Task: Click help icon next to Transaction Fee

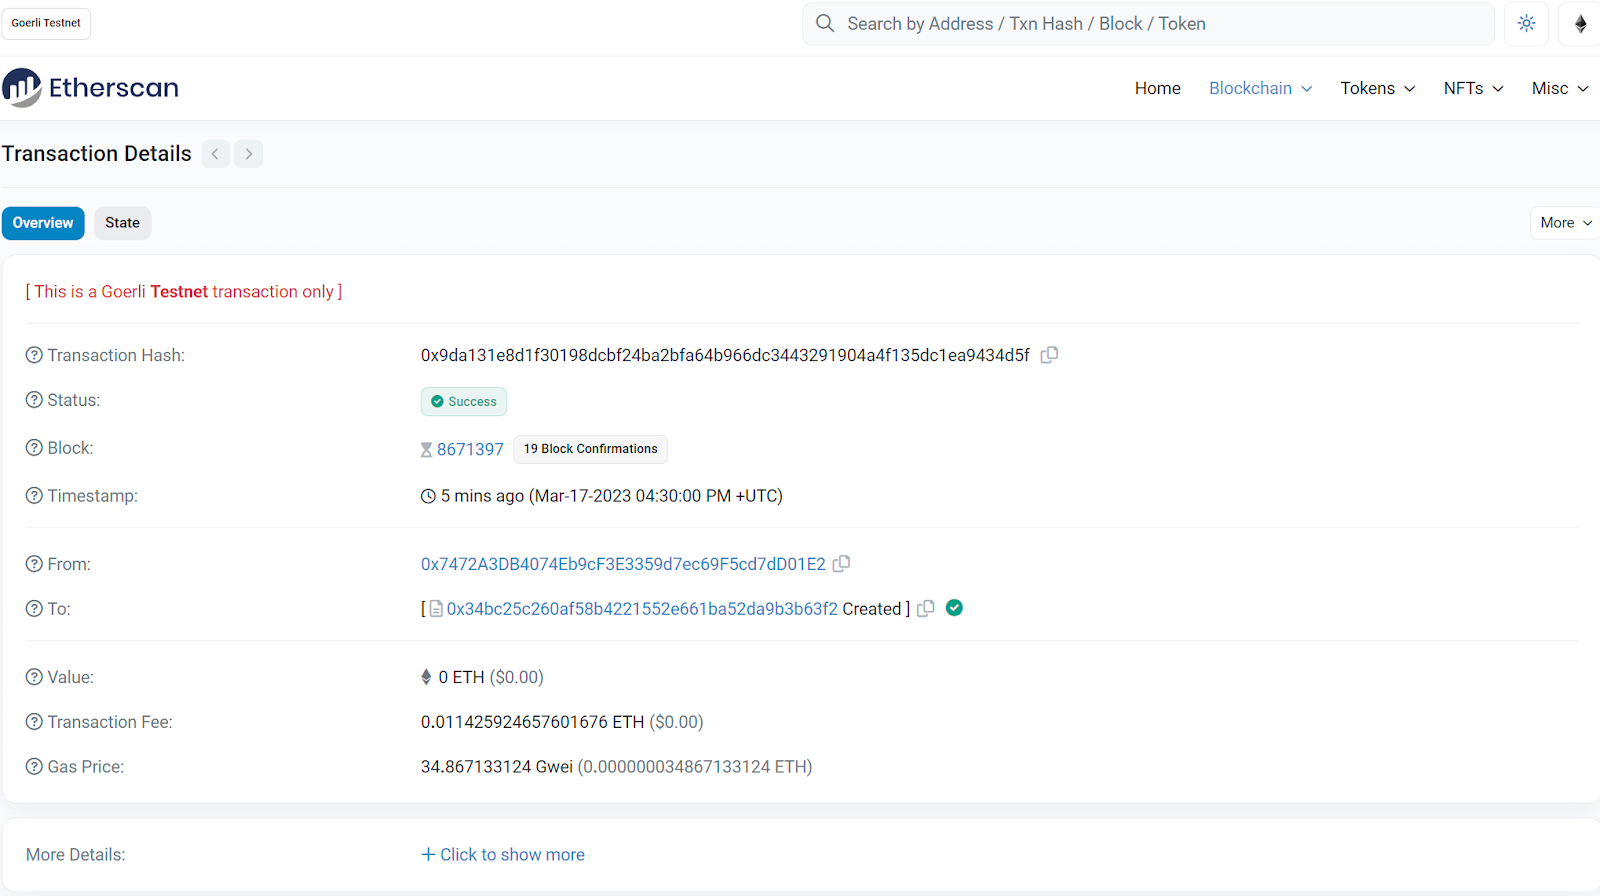Action: [x=34, y=722]
